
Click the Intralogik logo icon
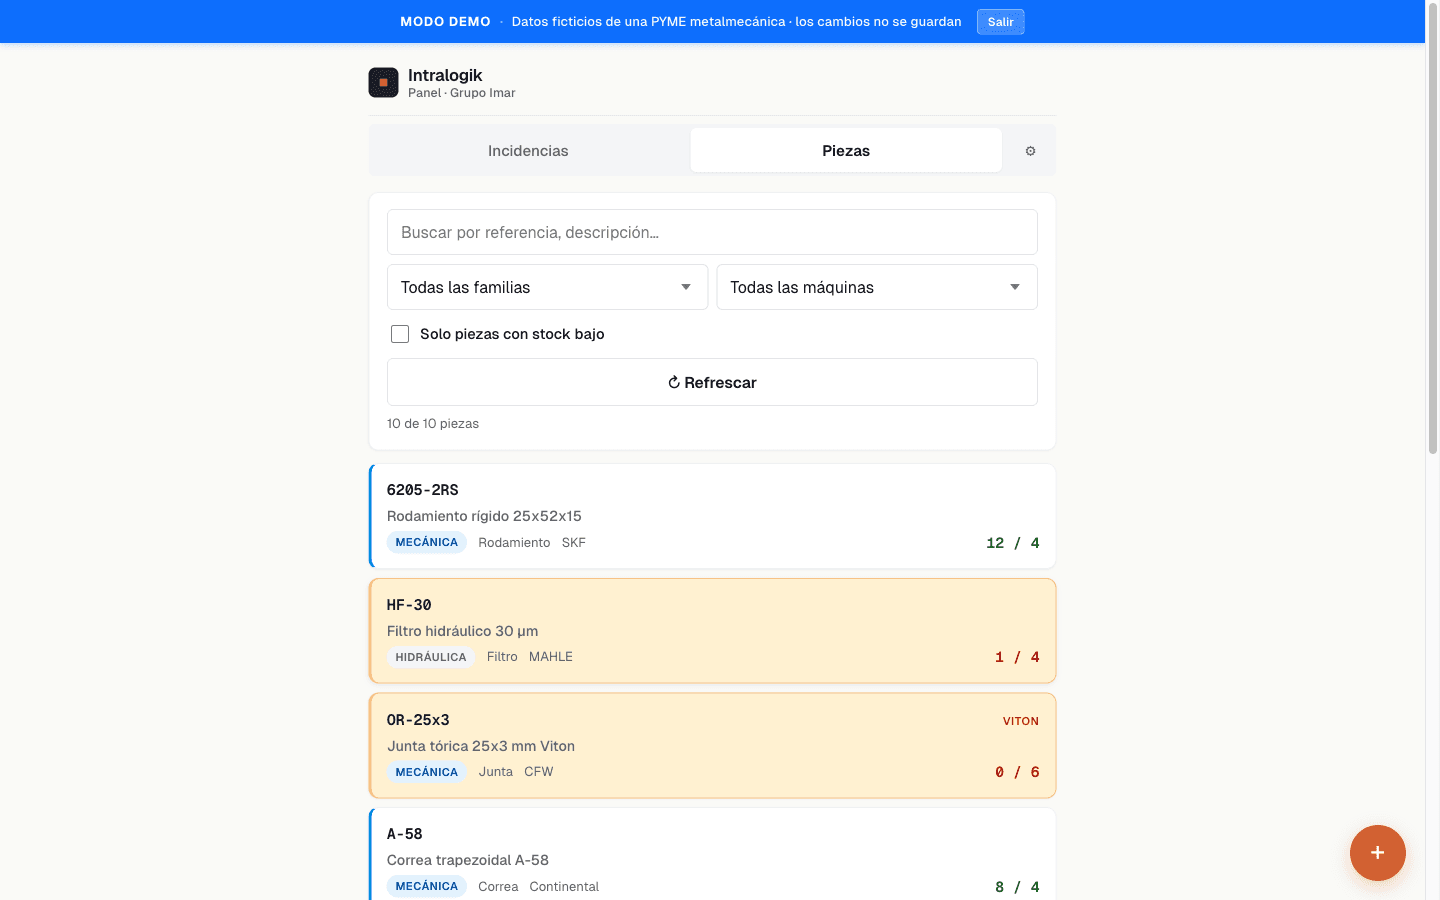click(383, 82)
